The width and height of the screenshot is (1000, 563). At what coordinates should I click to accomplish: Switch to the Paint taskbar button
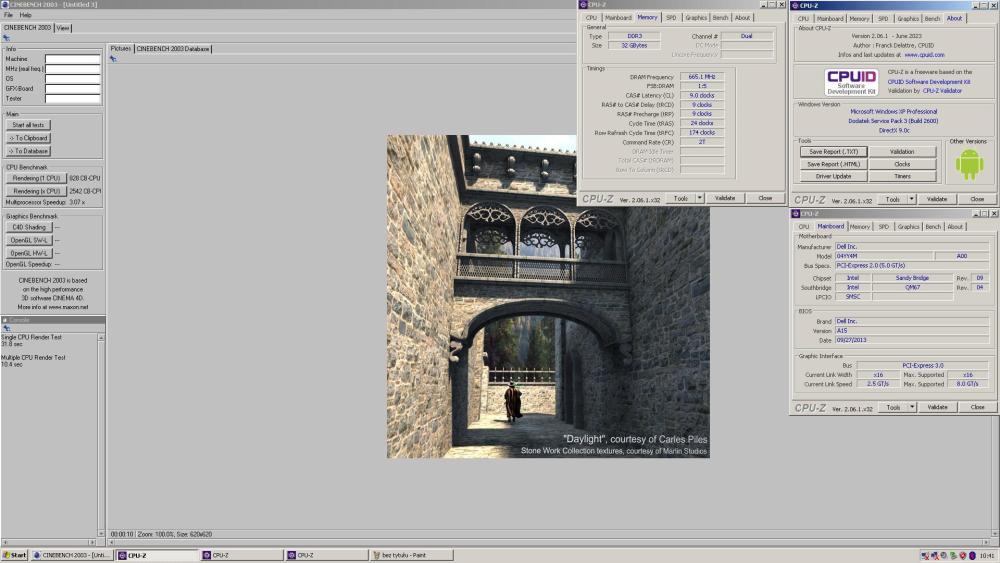click(412, 555)
